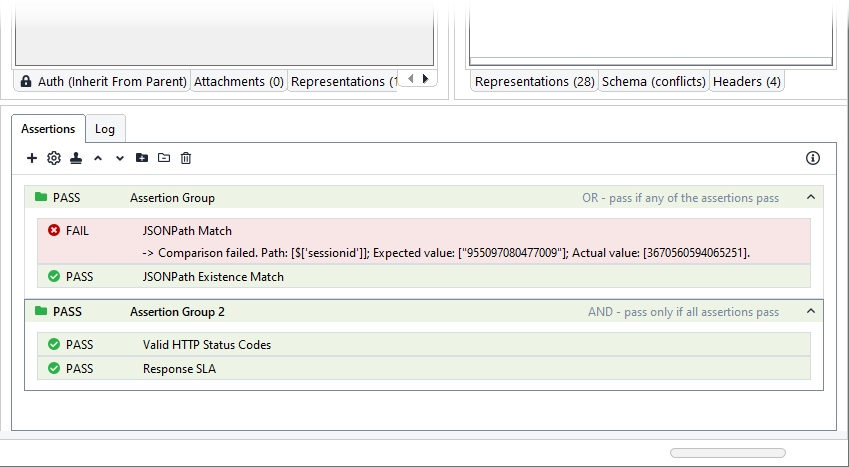This screenshot has height=467, width=849.
Task: Click the plus icon to add an assertion
Action: click(32, 158)
